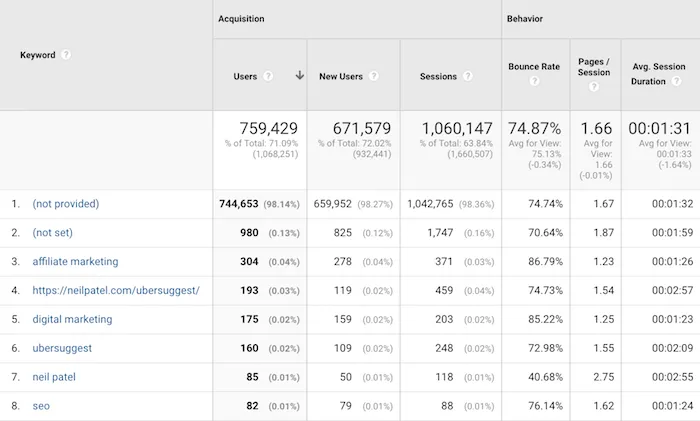Click the help icon beside Keyword

click(66, 55)
